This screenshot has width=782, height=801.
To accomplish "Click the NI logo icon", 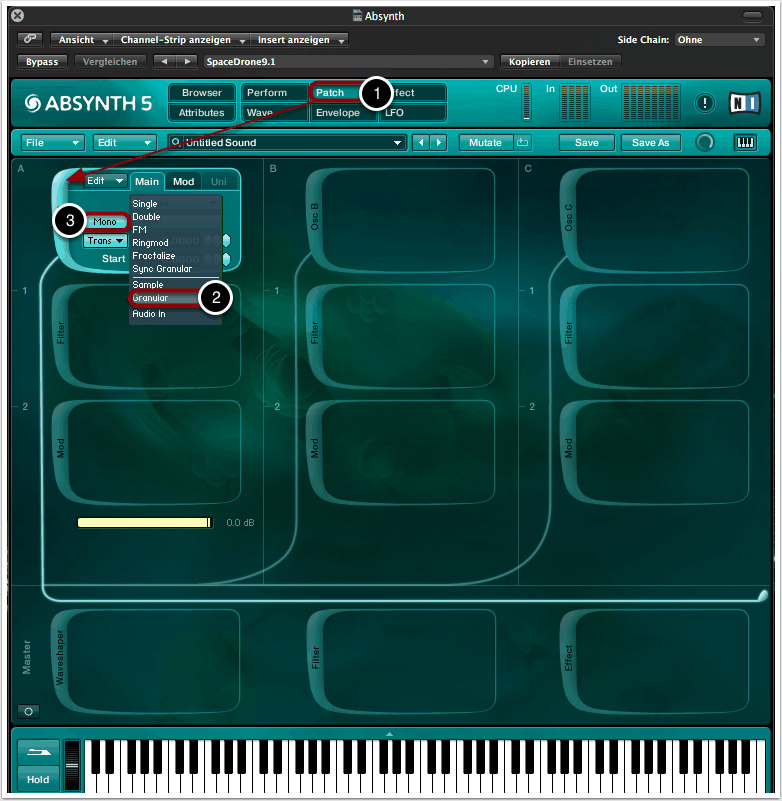I will 745,103.
